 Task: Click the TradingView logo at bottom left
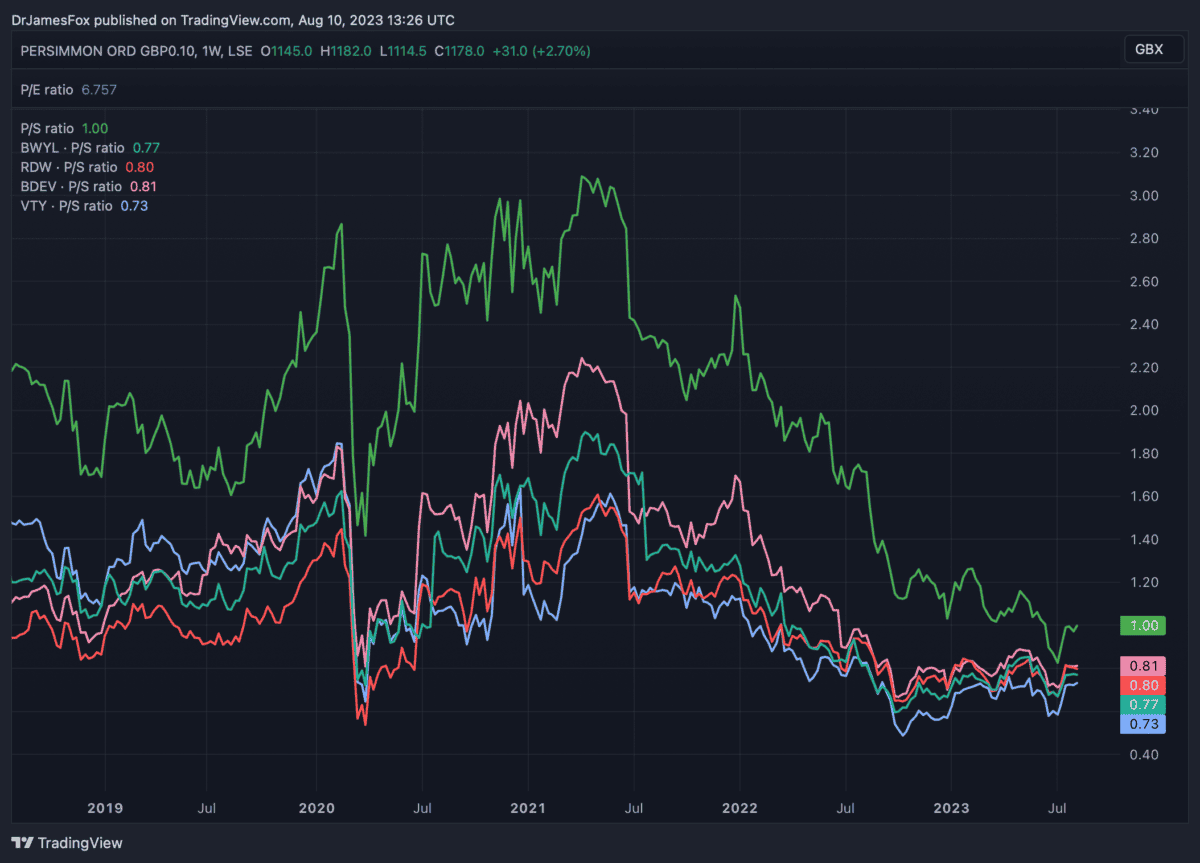coord(67,843)
